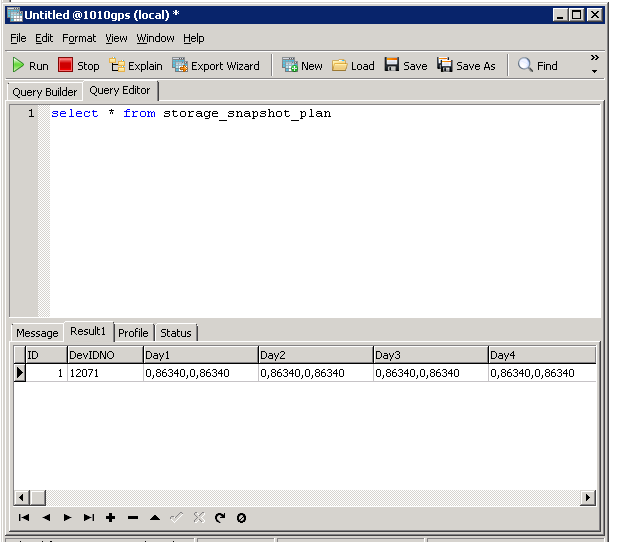Close the query window
The width and height of the screenshot is (633, 542).
click(595, 15)
